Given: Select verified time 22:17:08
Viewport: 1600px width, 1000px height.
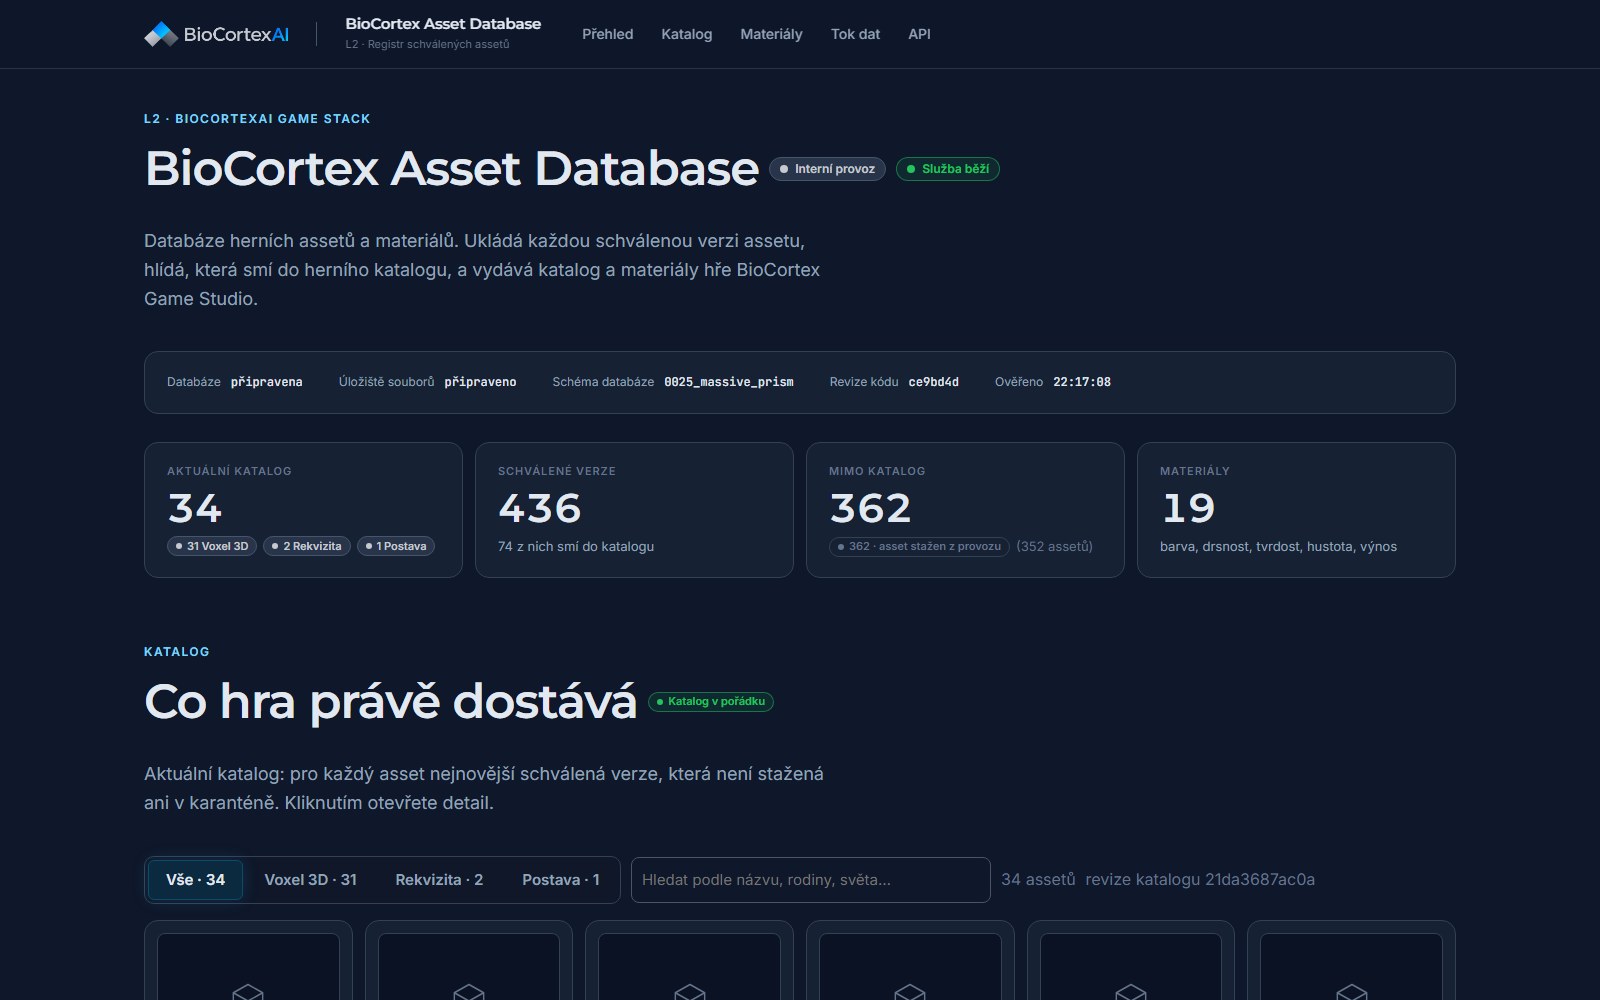Looking at the screenshot, I should 1082,382.
